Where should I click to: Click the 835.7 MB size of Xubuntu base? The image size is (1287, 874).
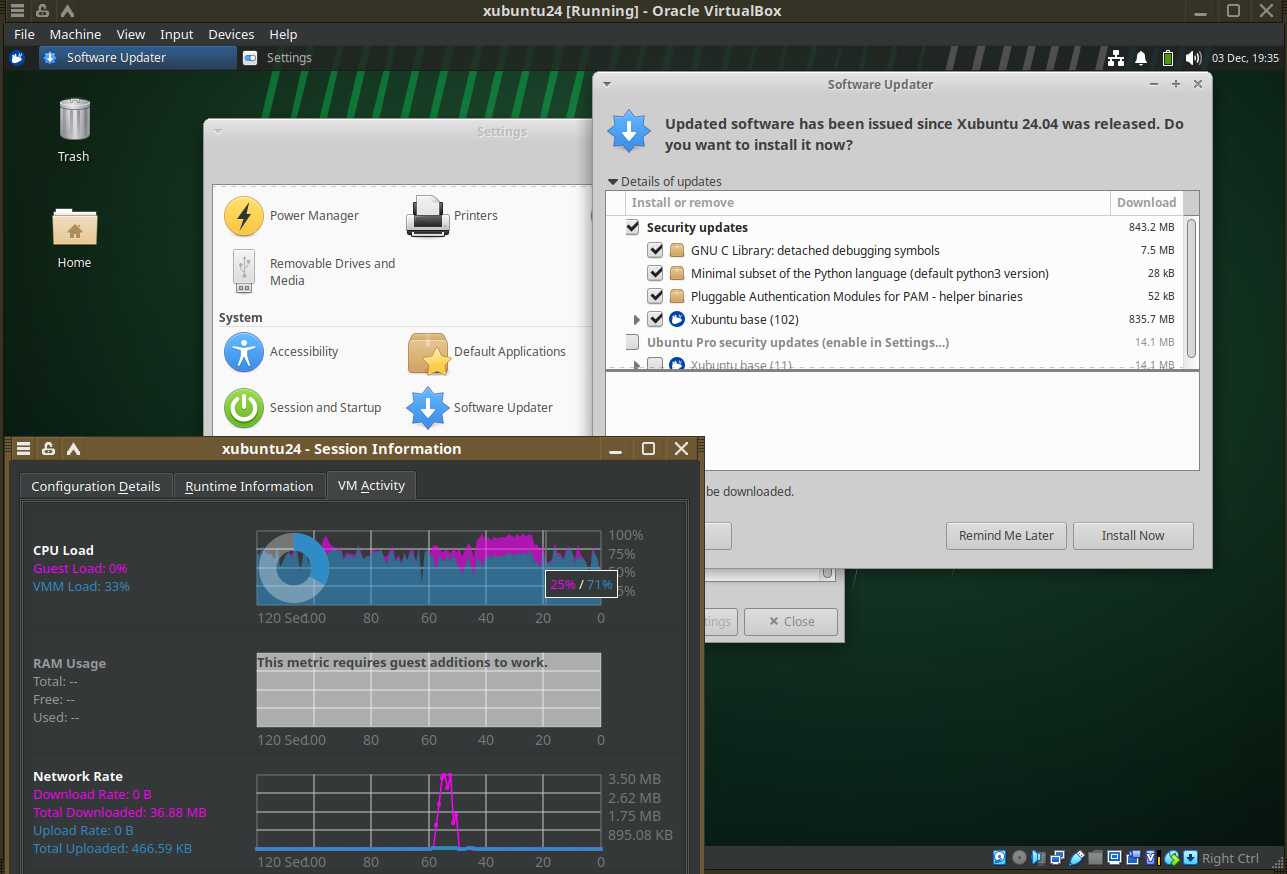click(1151, 320)
